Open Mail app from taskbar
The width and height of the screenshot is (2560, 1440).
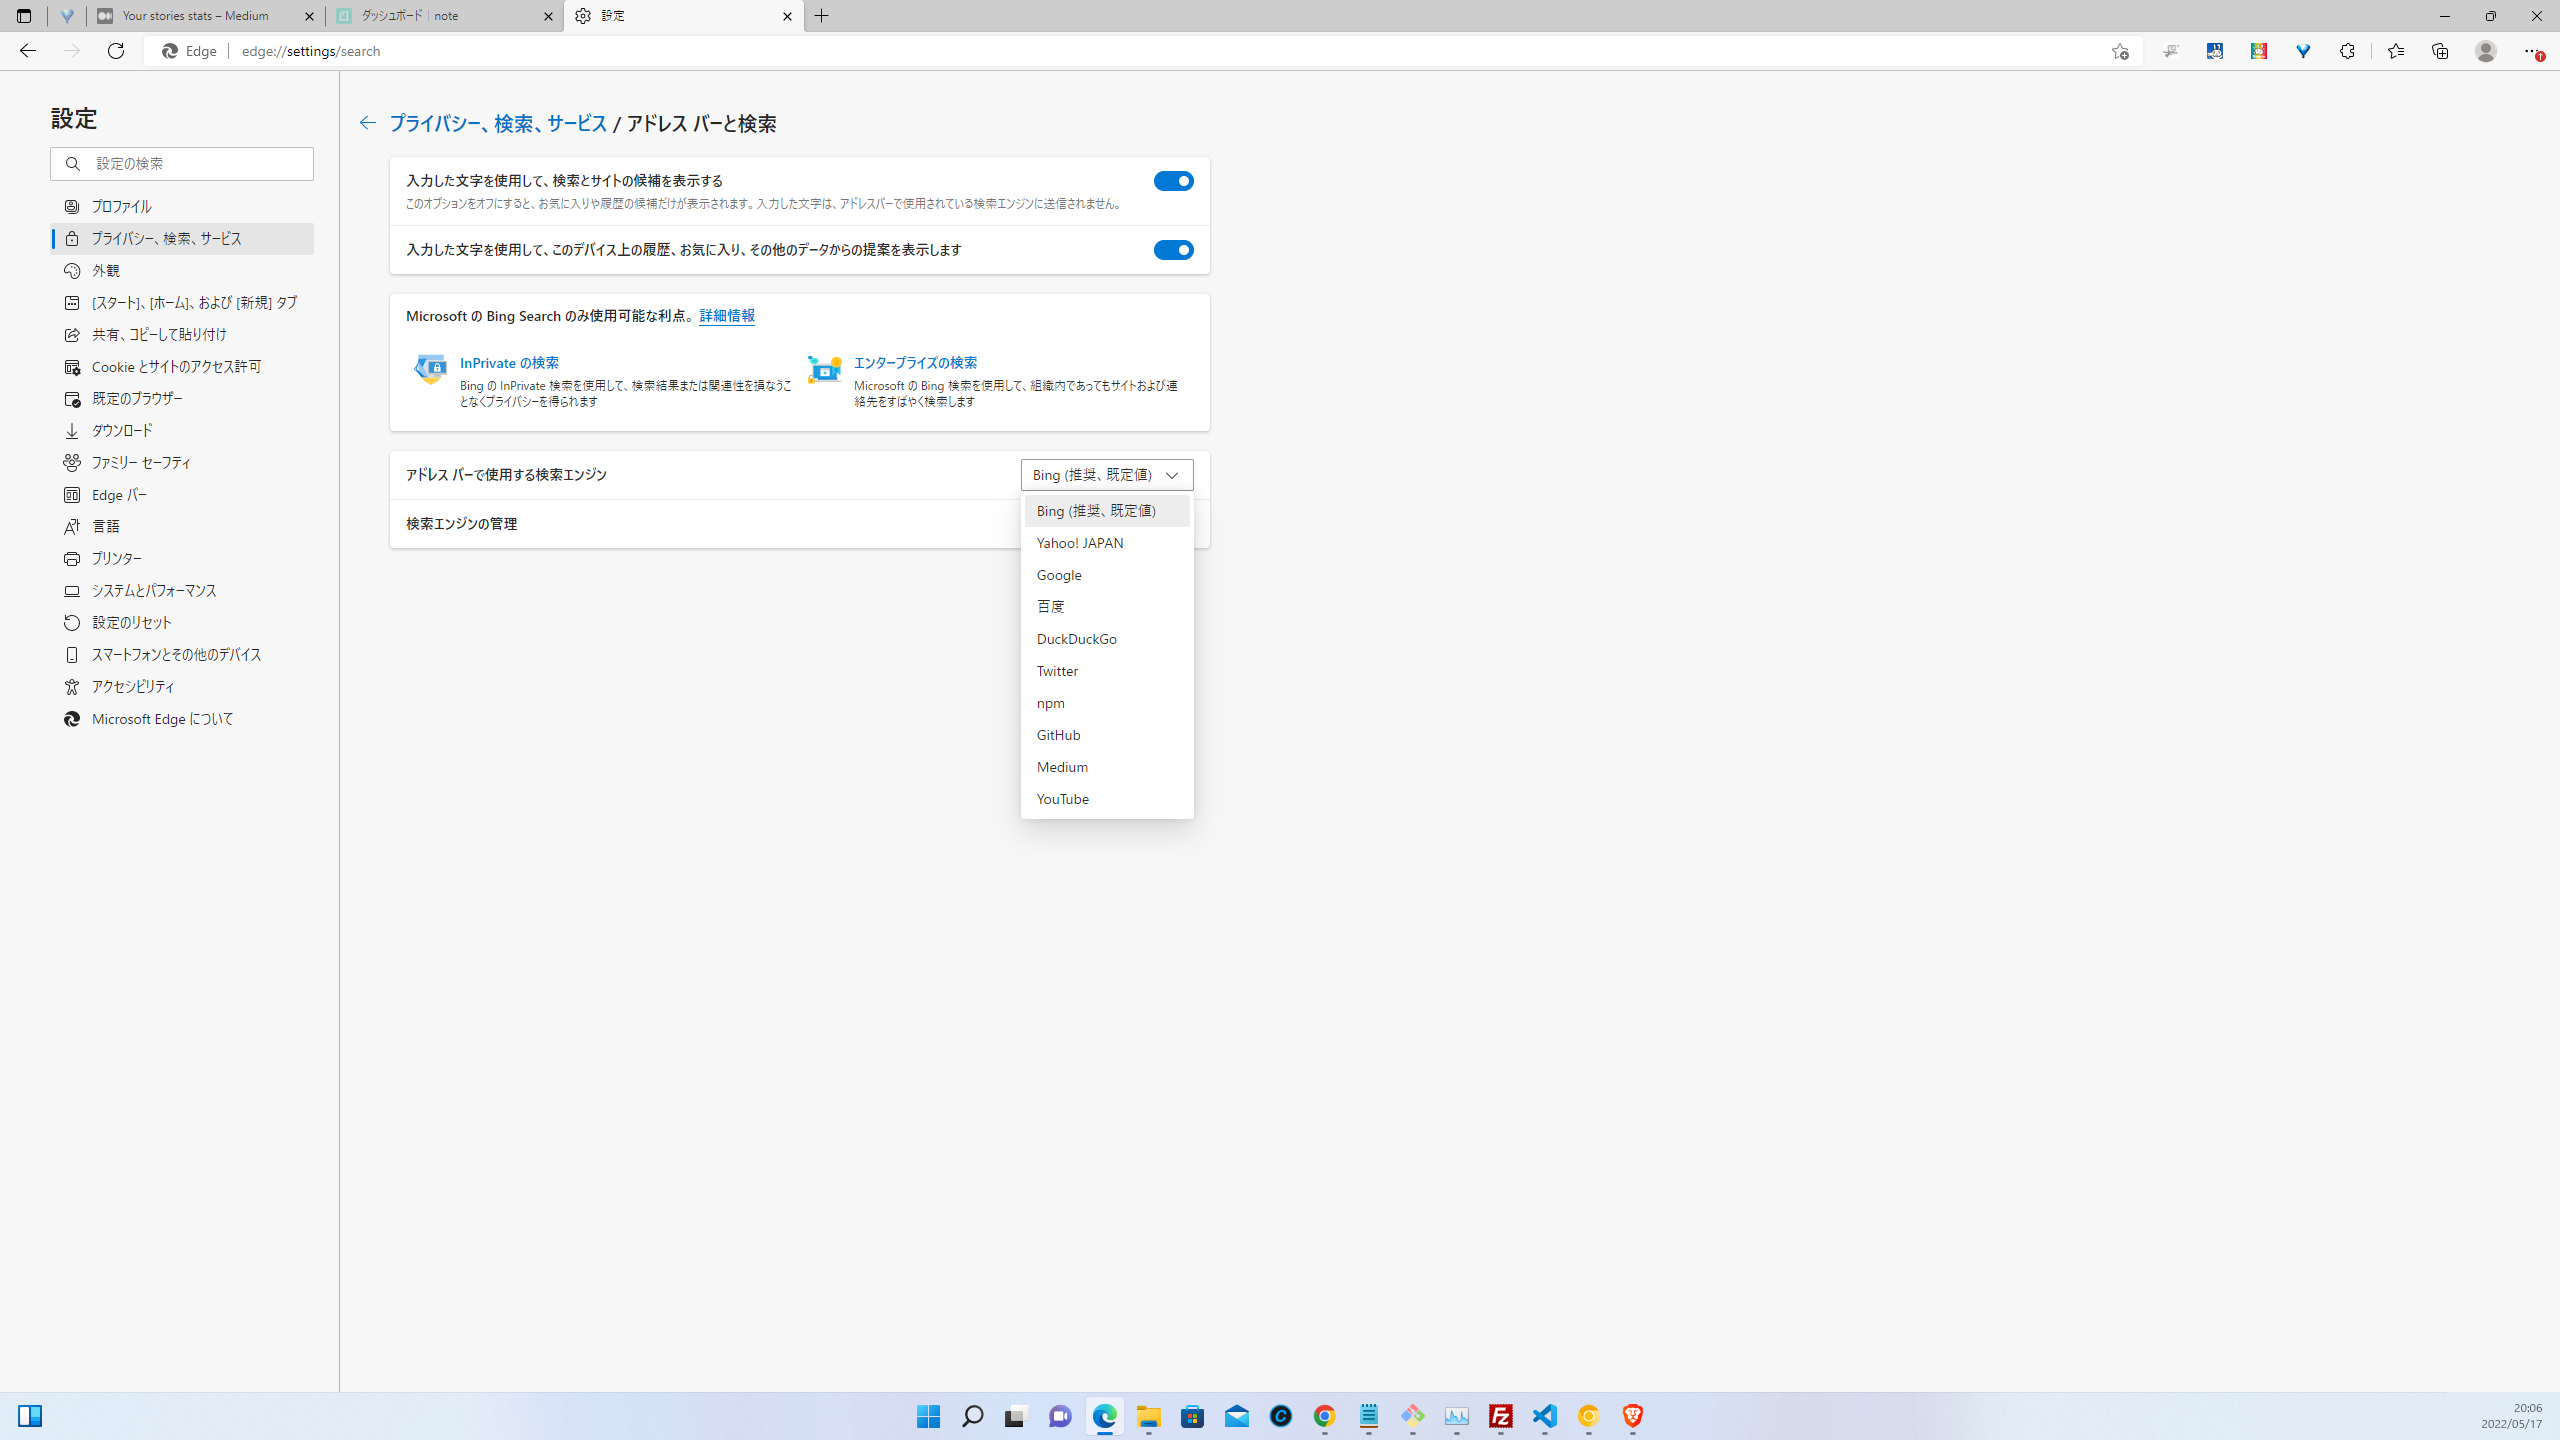(1236, 1416)
